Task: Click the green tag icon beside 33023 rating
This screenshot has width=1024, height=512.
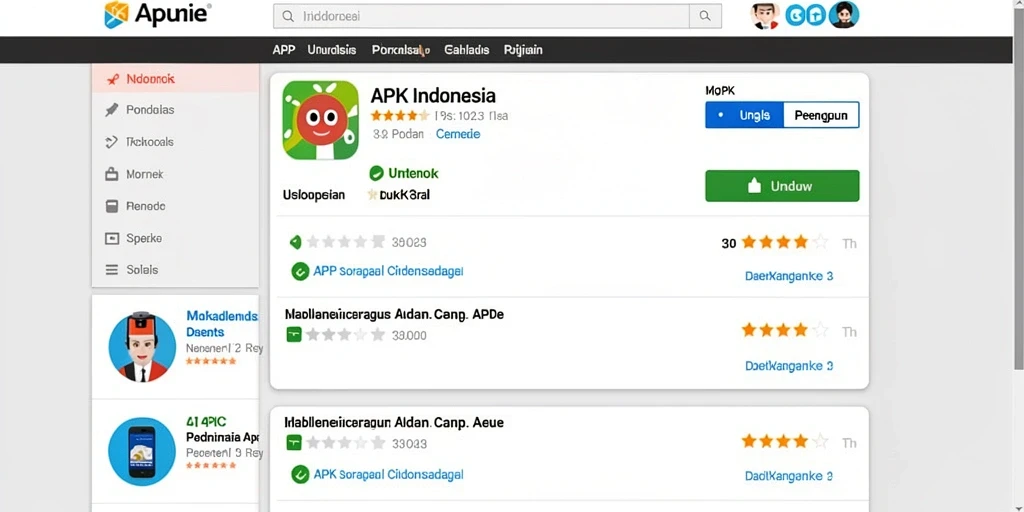Action: coord(296,242)
